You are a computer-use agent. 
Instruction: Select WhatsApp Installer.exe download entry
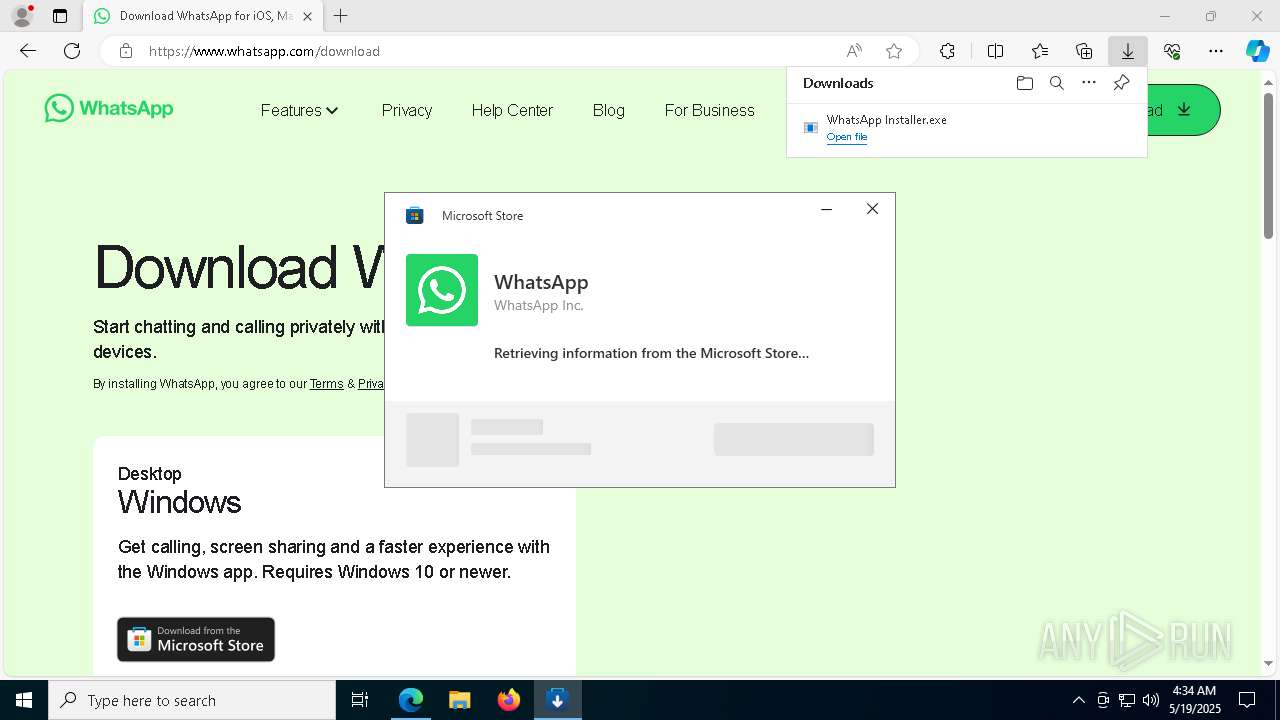click(x=966, y=128)
